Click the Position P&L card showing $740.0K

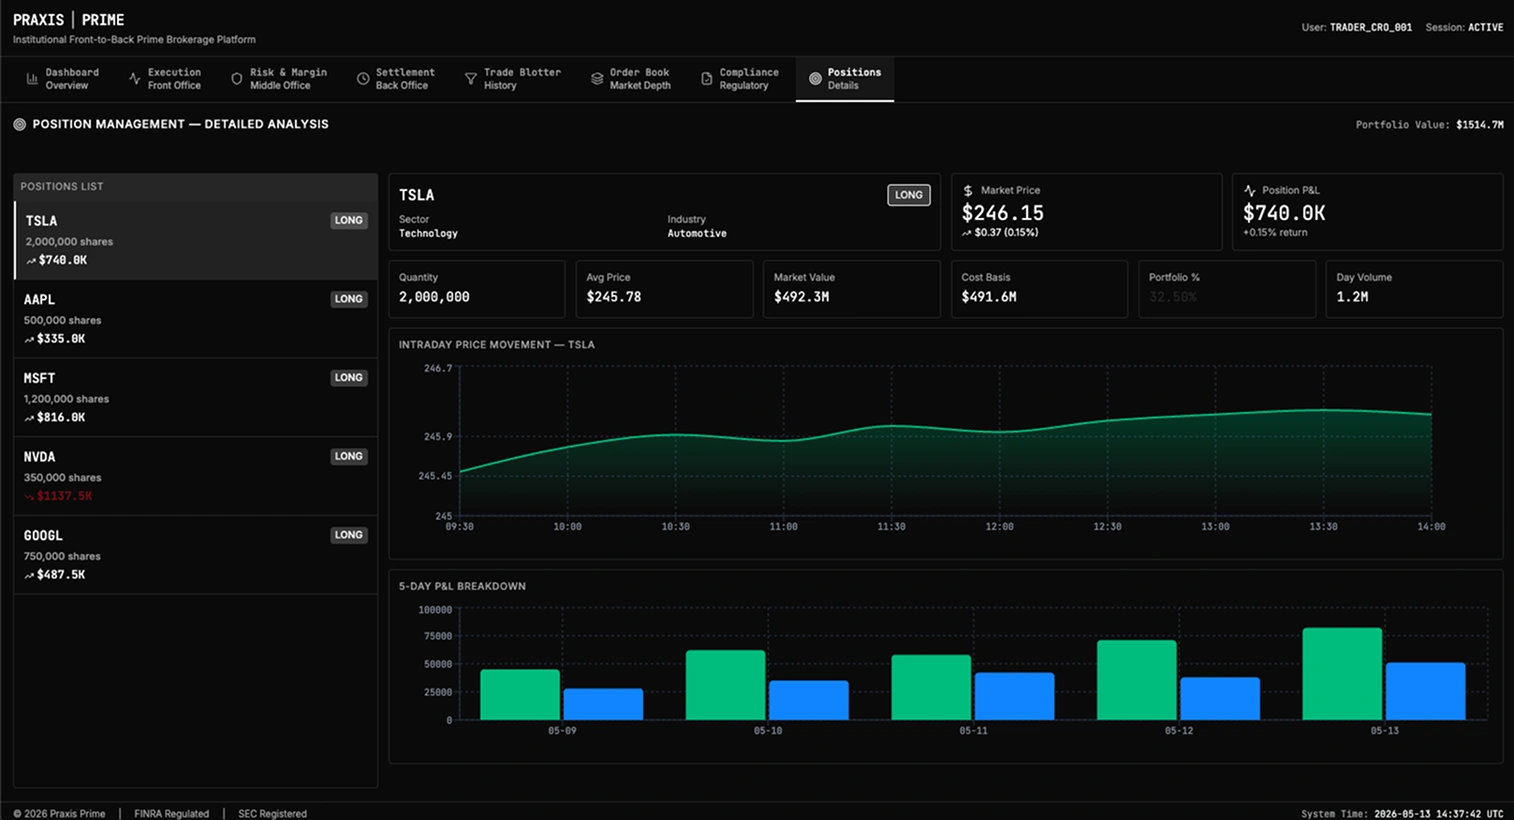pyautogui.click(x=1367, y=212)
